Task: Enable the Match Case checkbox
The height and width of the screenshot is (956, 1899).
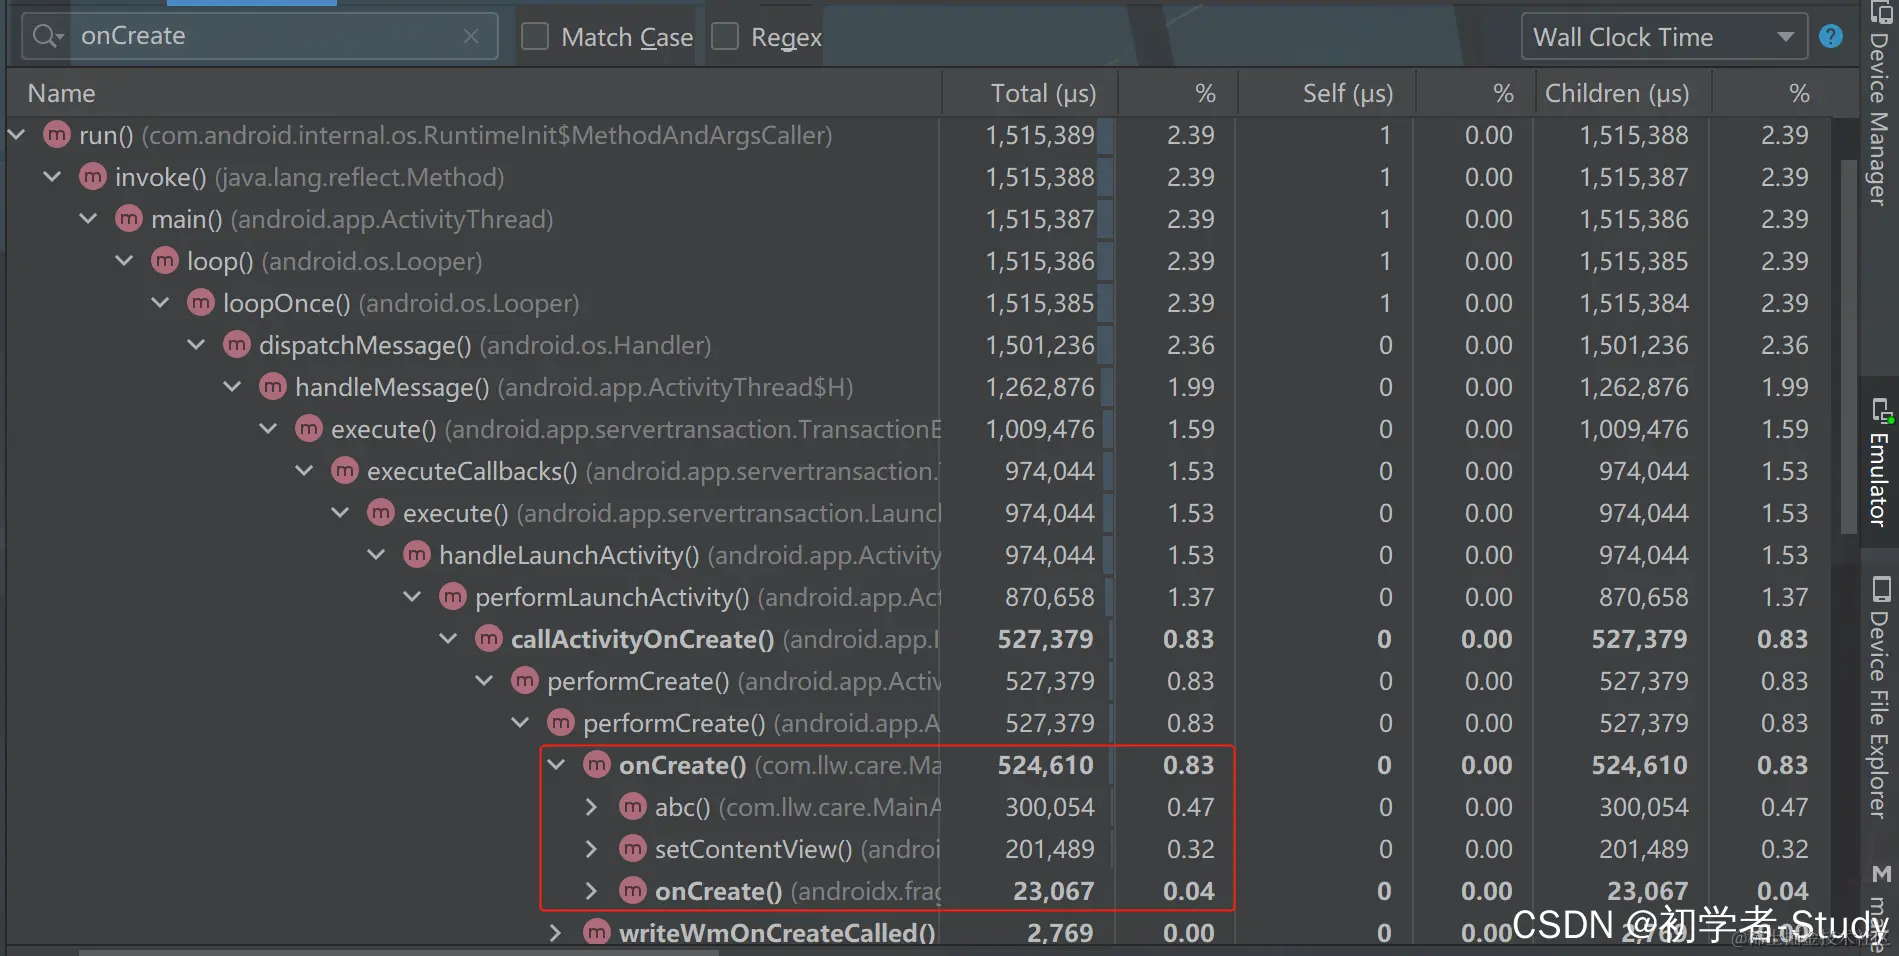Action: (x=535, y=37)
